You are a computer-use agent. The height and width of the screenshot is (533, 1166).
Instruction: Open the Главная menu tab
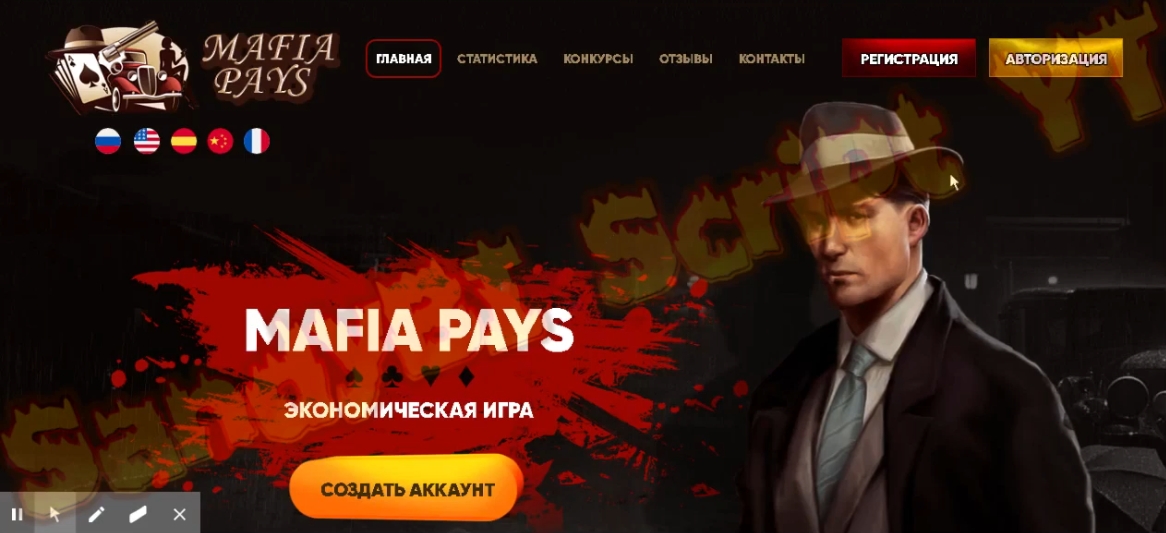tap(404, 59)
